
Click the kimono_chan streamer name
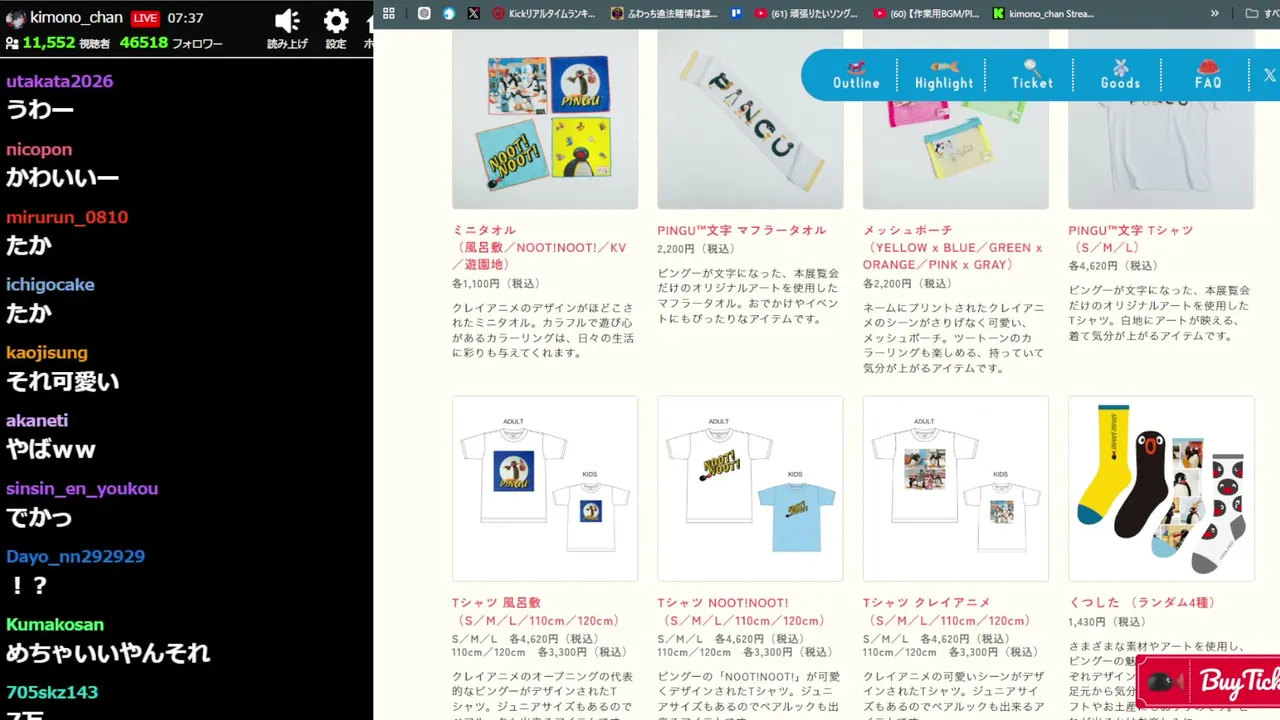(76, 18)
